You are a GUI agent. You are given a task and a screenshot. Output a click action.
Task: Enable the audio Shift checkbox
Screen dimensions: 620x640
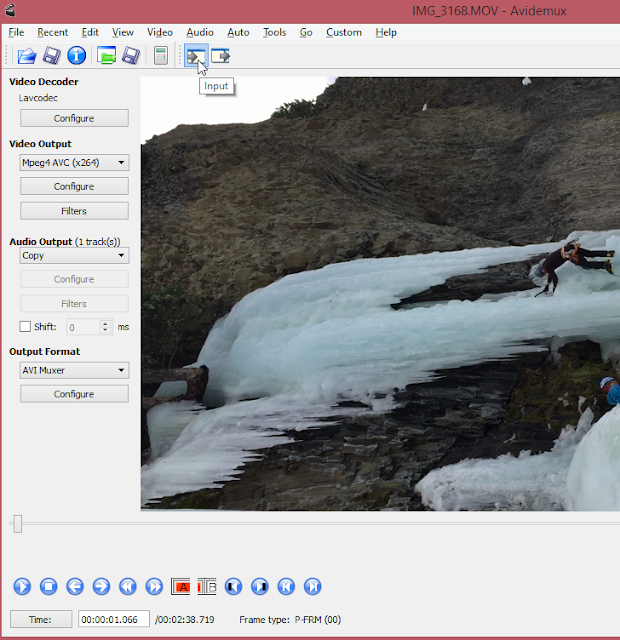point(25,327)
